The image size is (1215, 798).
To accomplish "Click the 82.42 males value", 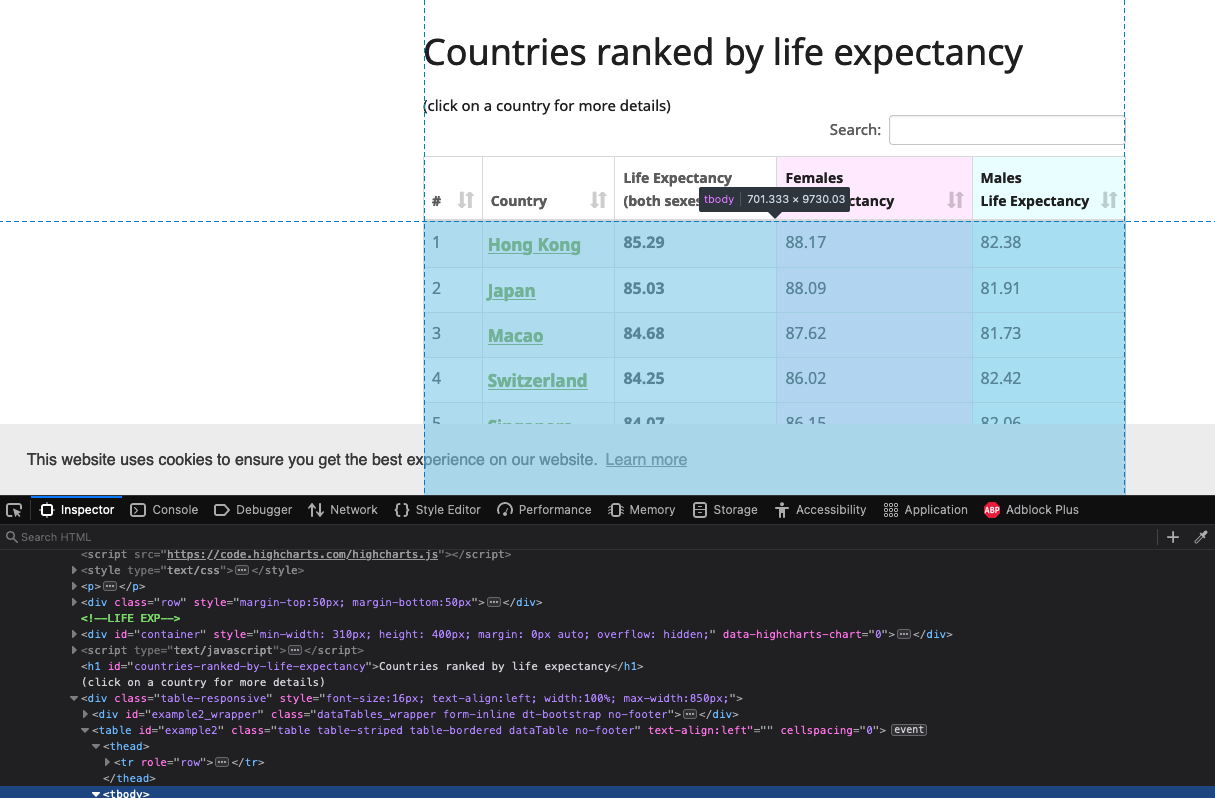I will [x=1001, y=378].
